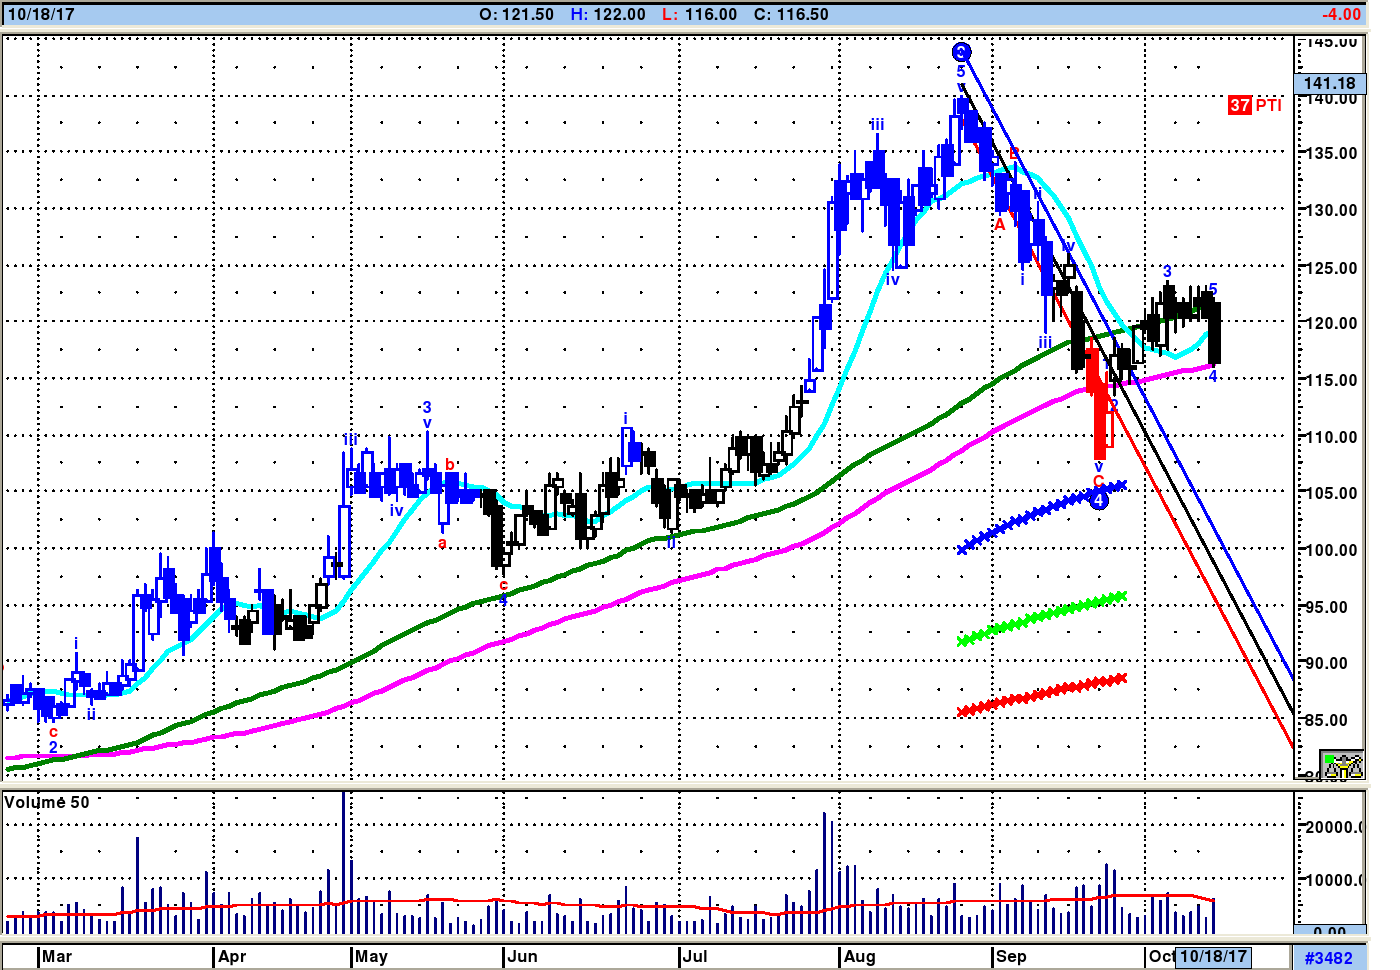Click the O: 121.50 open price in header
The height and width of the screenshot is (970, 1400).
point(516,14)
